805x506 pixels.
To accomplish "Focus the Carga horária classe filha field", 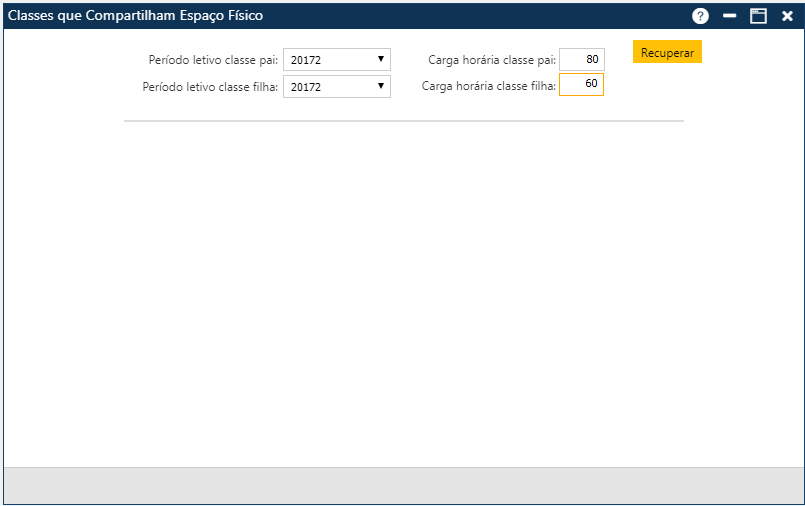I will tap(581, 85).
